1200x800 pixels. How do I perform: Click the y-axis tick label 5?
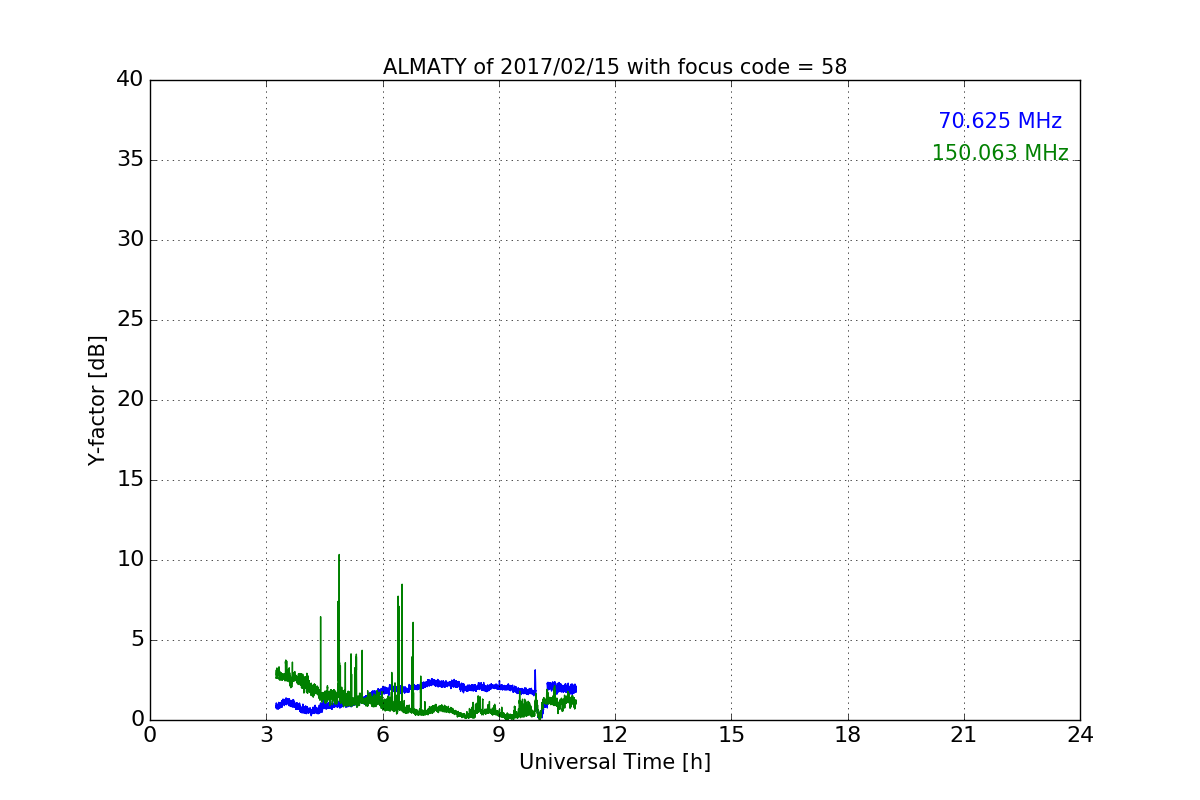(137, 640)
